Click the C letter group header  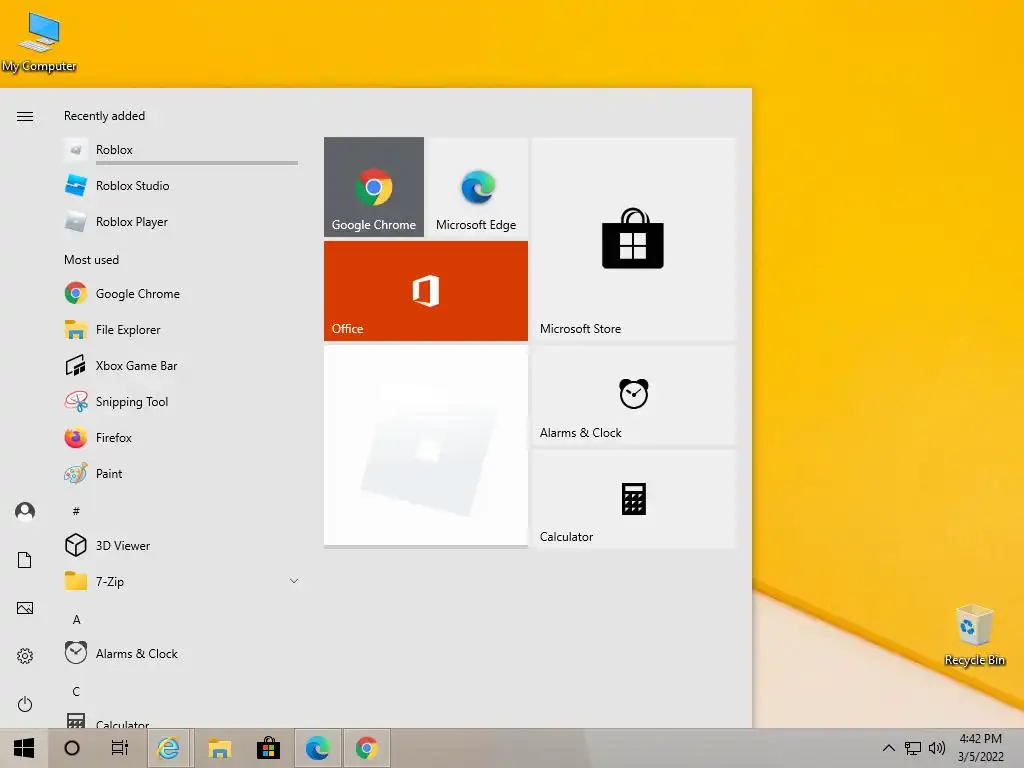tap(76, 691)
